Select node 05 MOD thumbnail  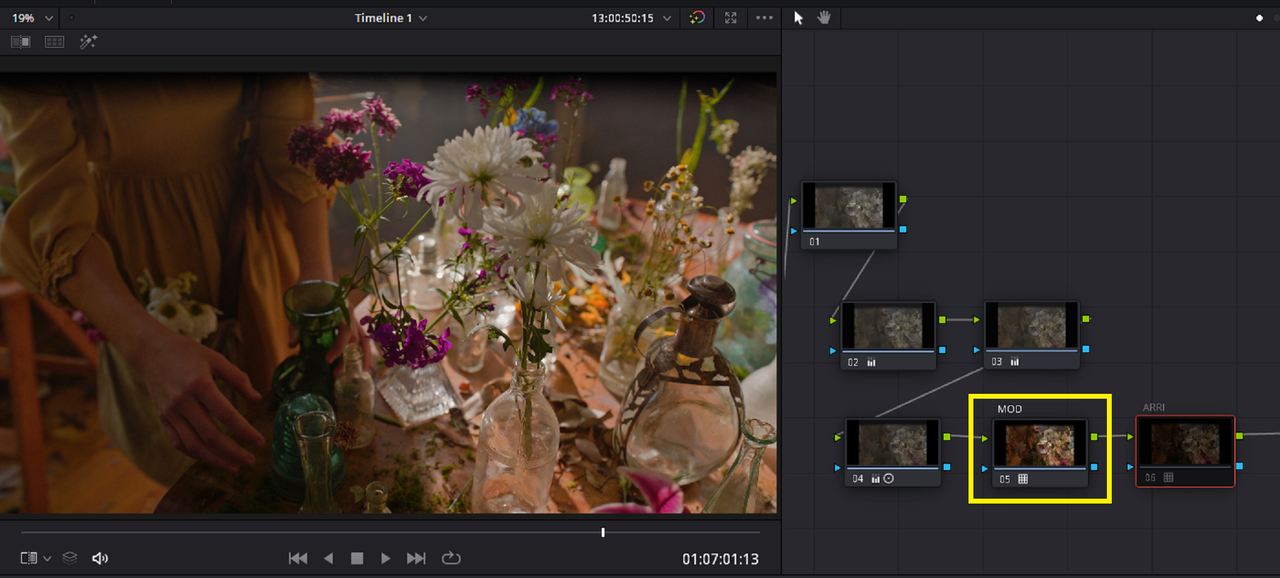(x=1040, y=444)
